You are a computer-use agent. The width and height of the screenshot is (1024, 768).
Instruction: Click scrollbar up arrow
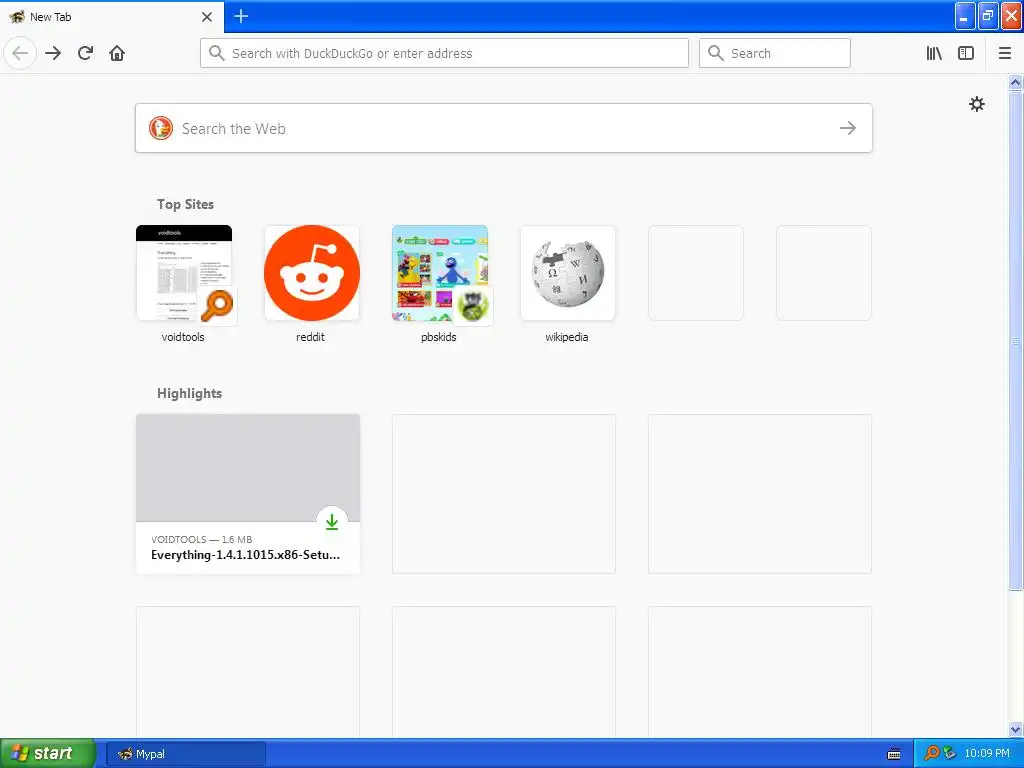coord(1016,82)
